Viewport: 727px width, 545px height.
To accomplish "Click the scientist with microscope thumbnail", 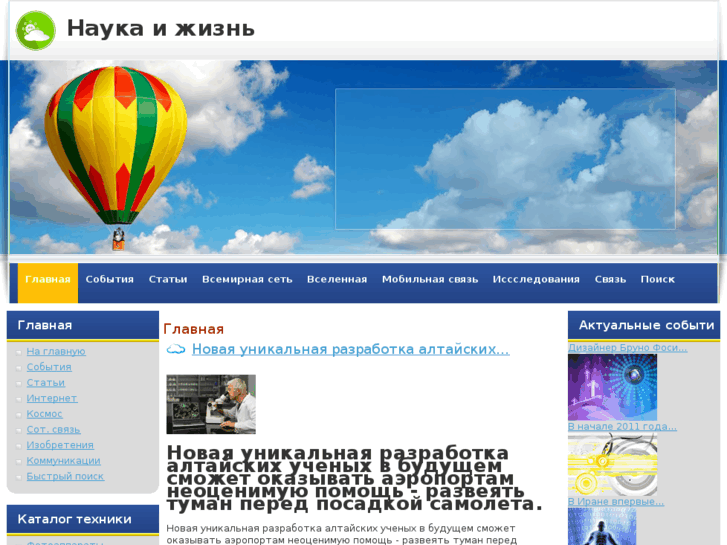I will [211, 404].
